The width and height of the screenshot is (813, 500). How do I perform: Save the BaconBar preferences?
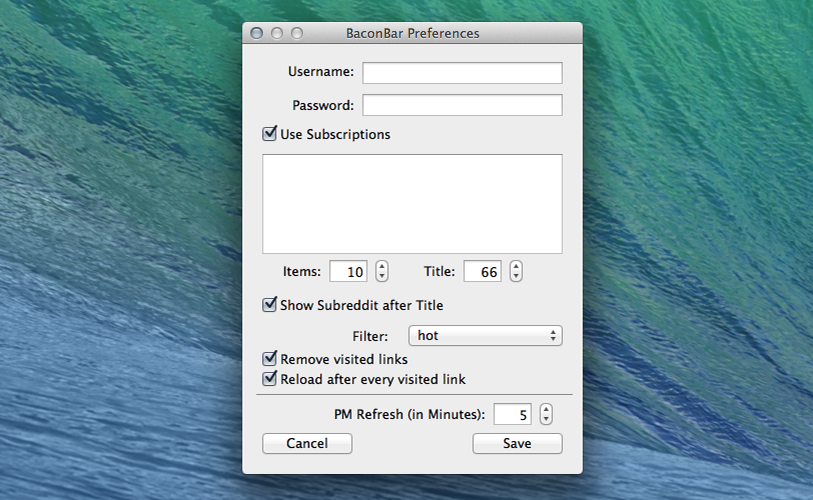(517, 443)
